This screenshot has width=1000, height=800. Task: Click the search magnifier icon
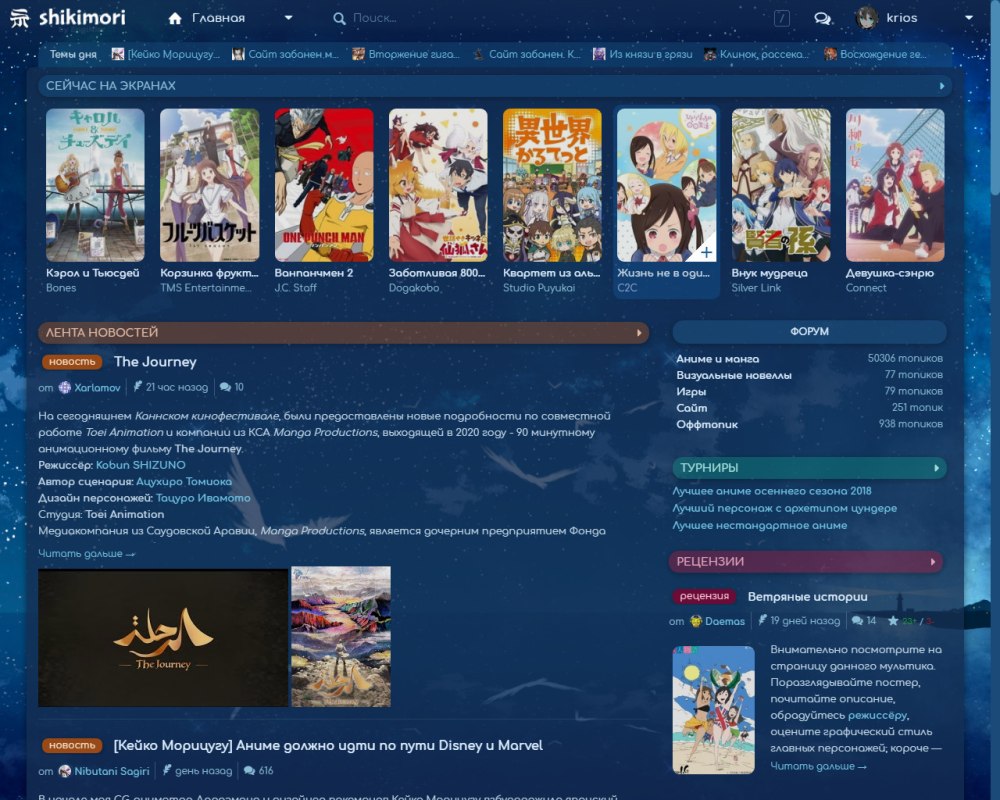339,19
